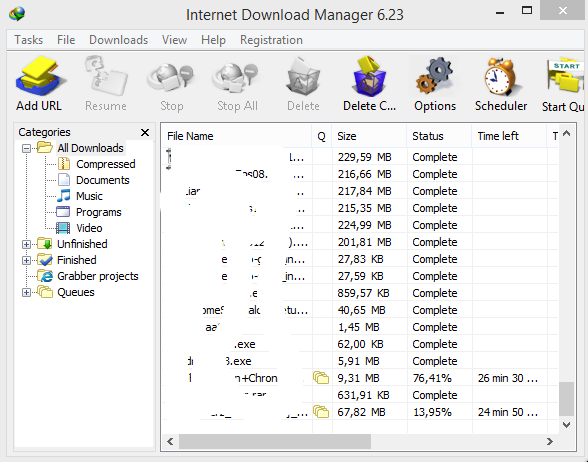Viewport: 588px width, 462px height.
Task: Sort by the Size column header
Action: coord(369,136)
